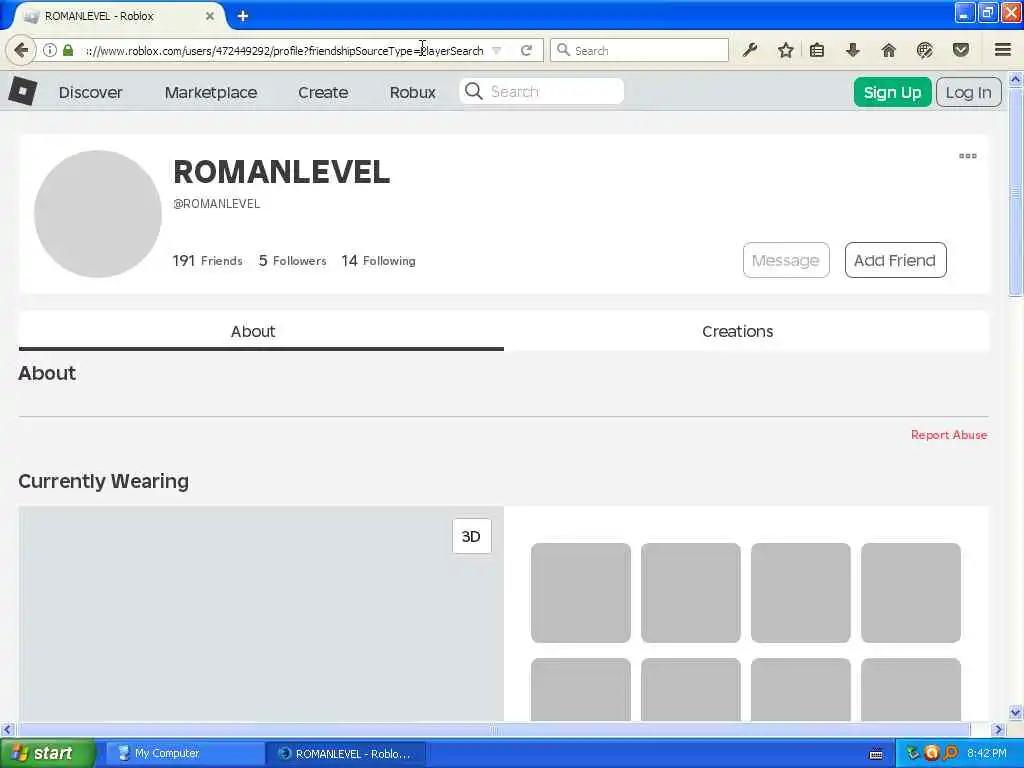Screen dimensions: 1024x768
Task: Open site info from the circled i icon
Action: pos(50,50)
